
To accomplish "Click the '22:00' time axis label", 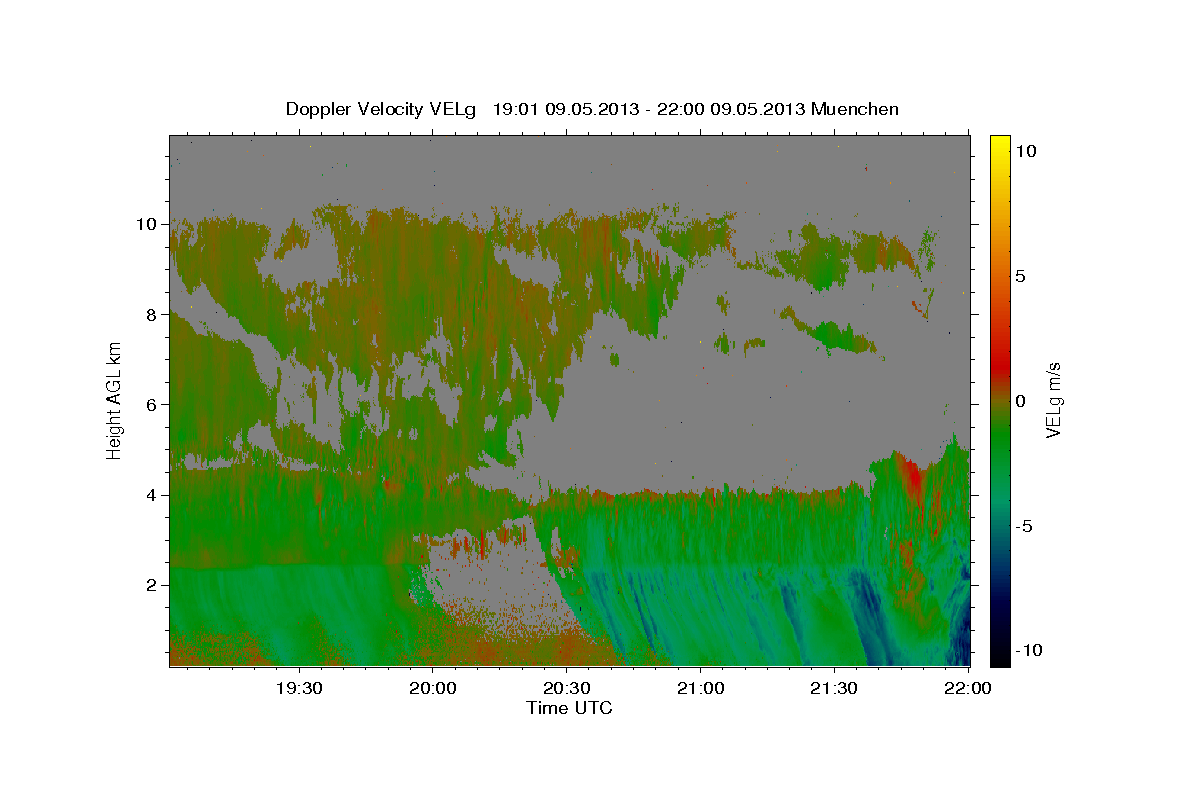I will (x=968, y=688).
